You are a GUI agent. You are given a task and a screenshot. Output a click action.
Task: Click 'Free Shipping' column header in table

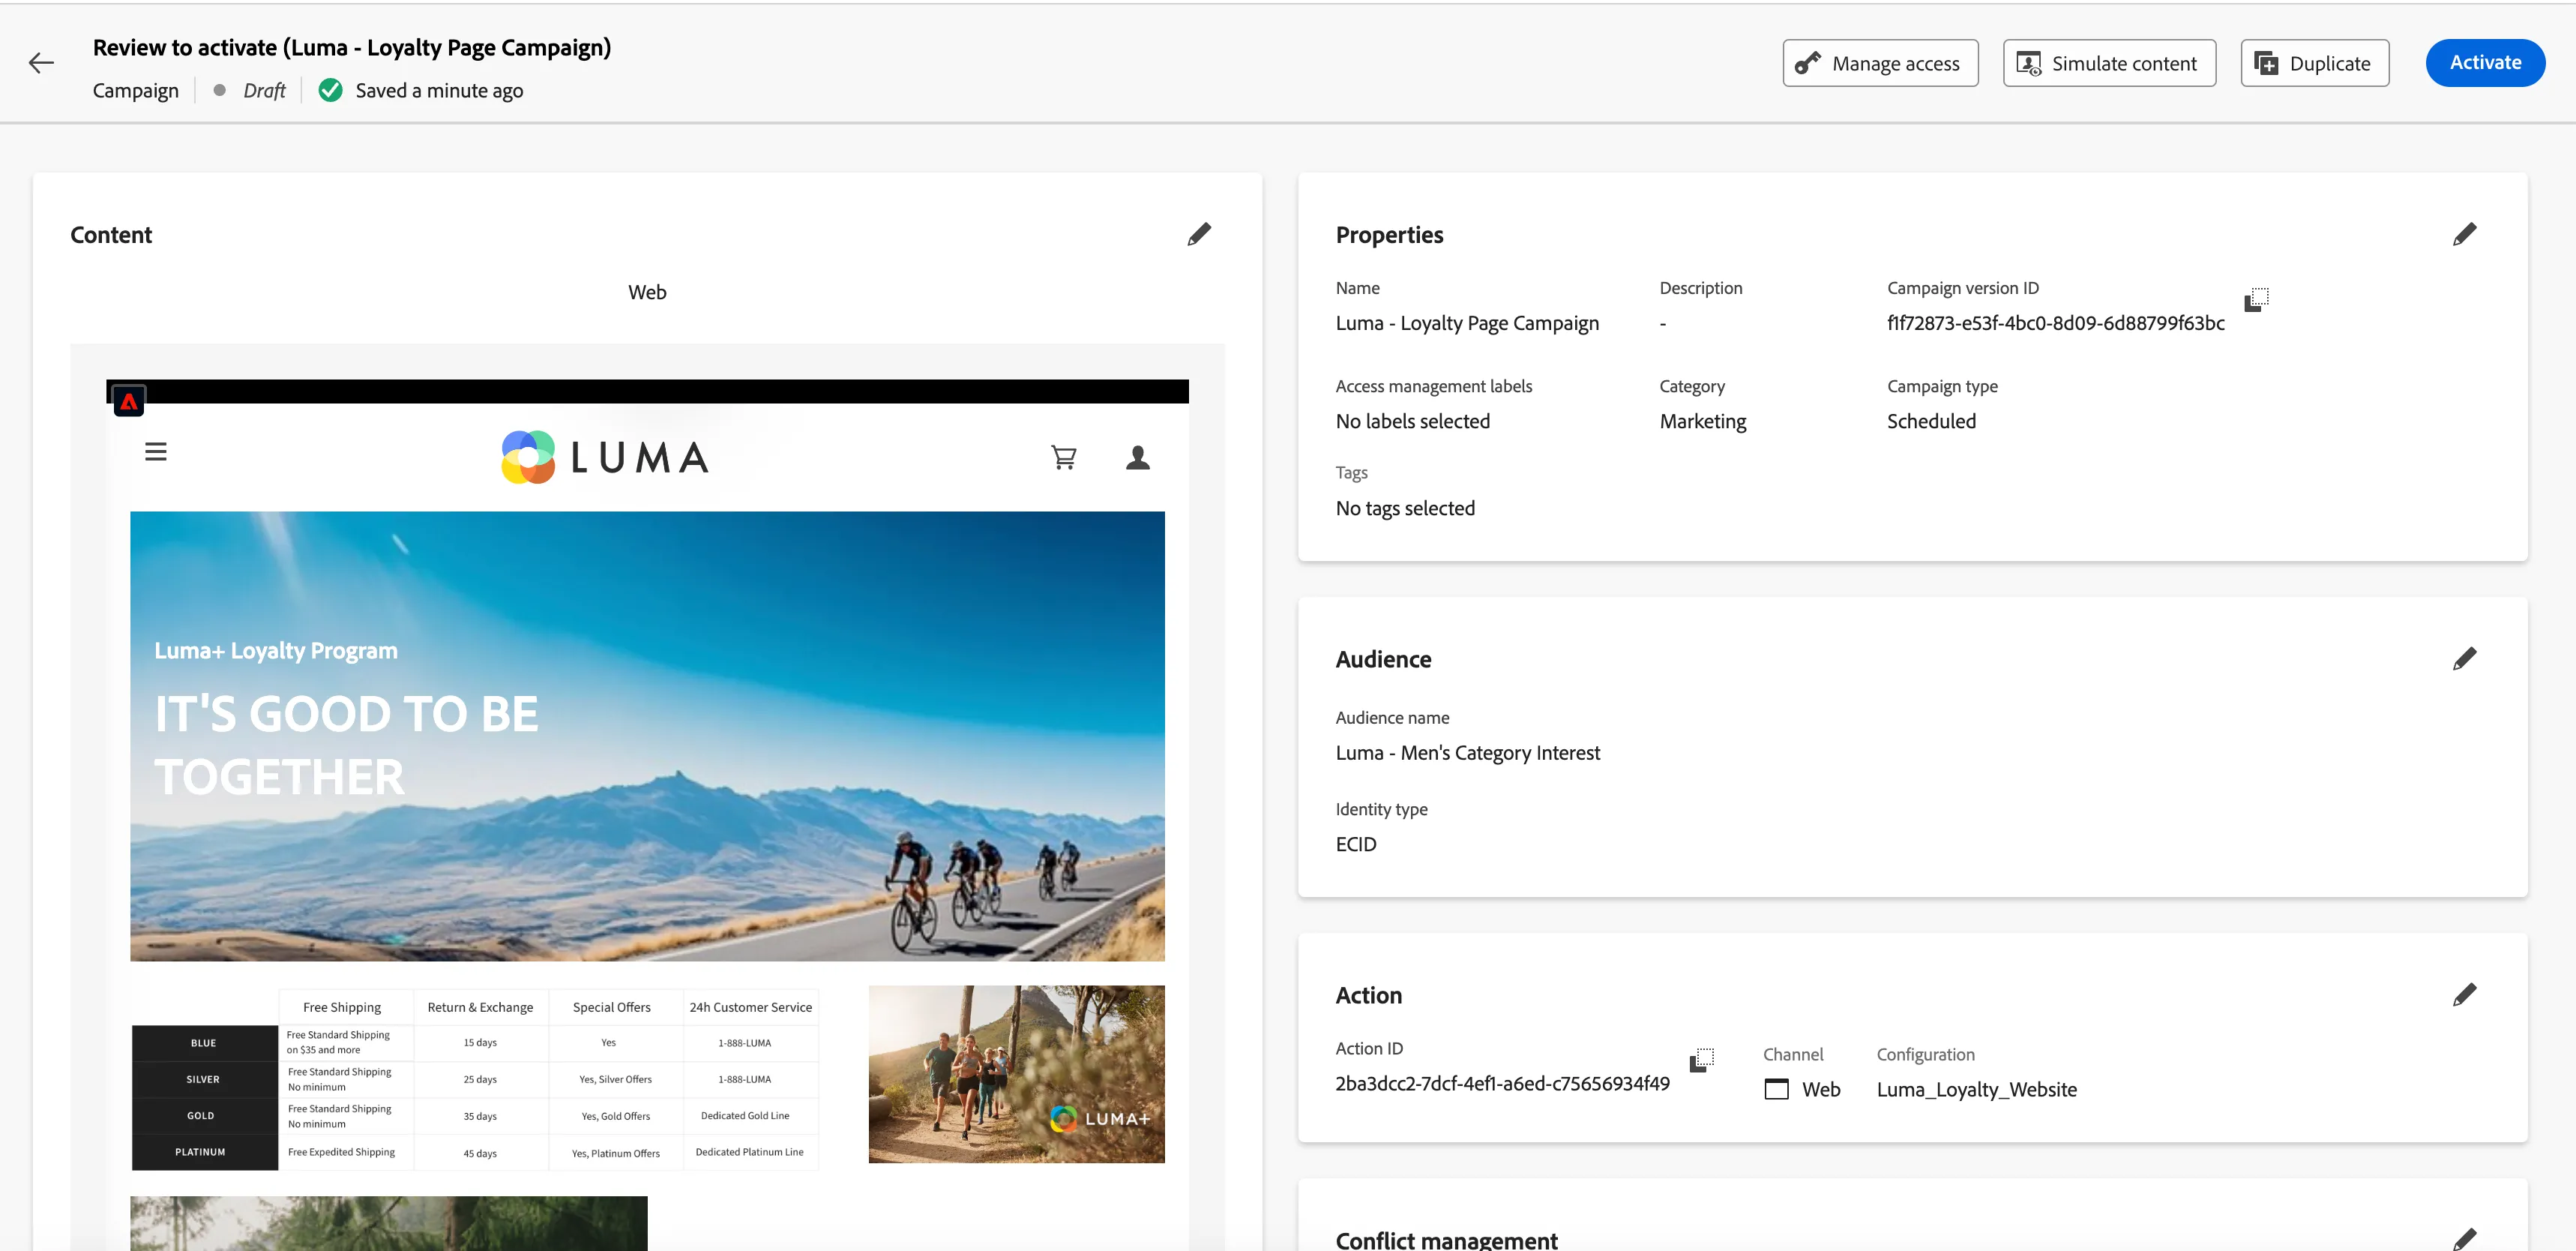(x=342, y=1007)
